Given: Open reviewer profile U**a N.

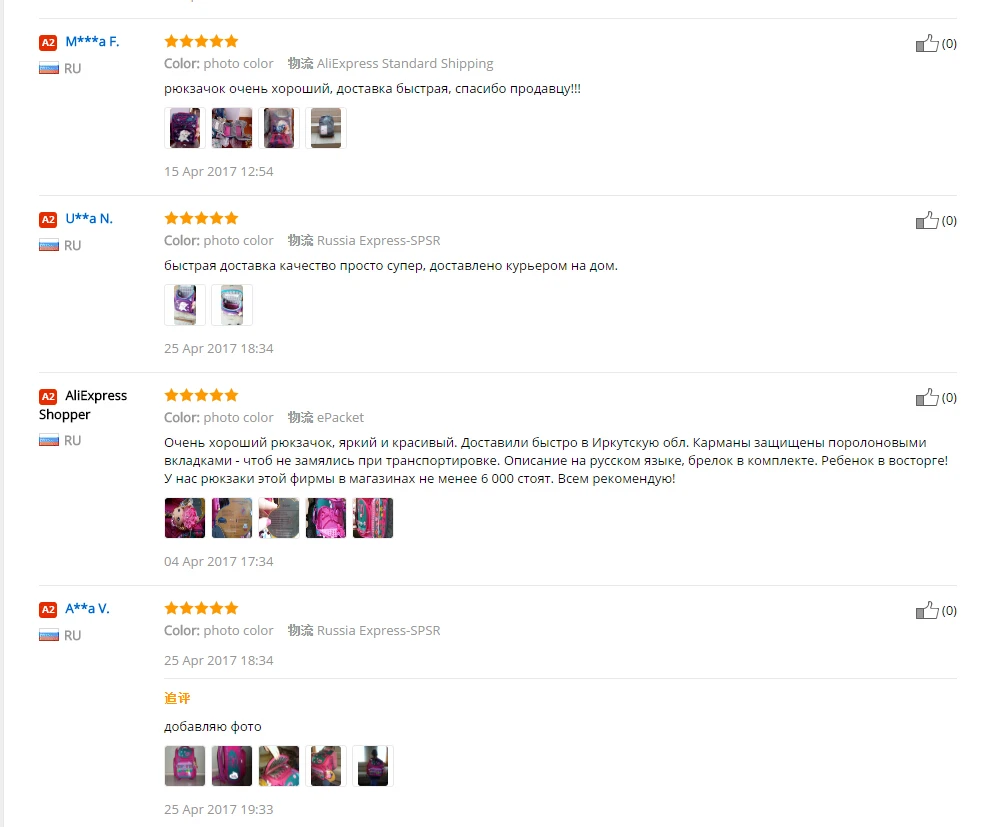Looking at the screenshot, I should point(89,219).
